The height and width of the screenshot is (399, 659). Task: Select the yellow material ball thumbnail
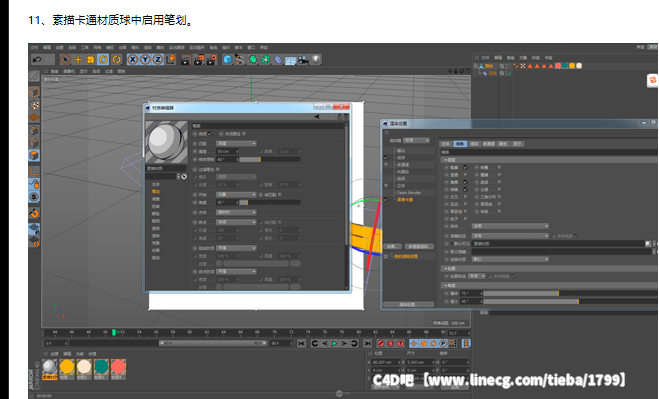click(x=67, y=367)
